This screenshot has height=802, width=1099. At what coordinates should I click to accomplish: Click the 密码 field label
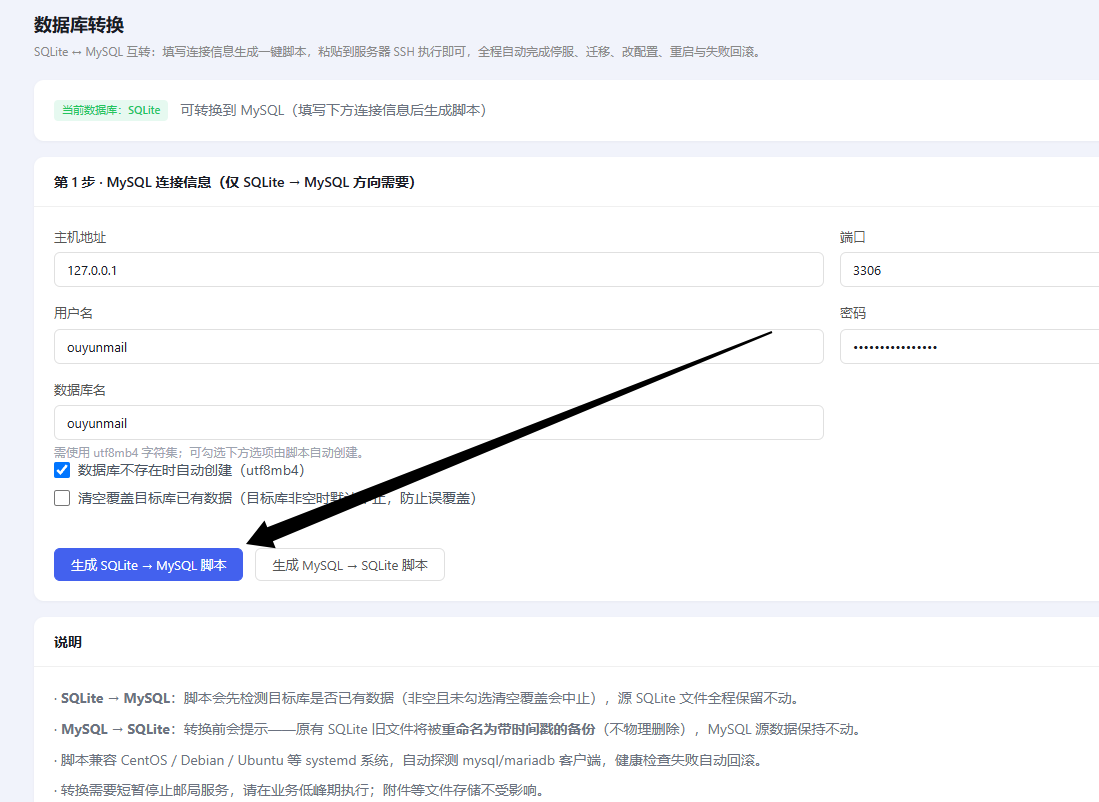[x=853, y=313]
